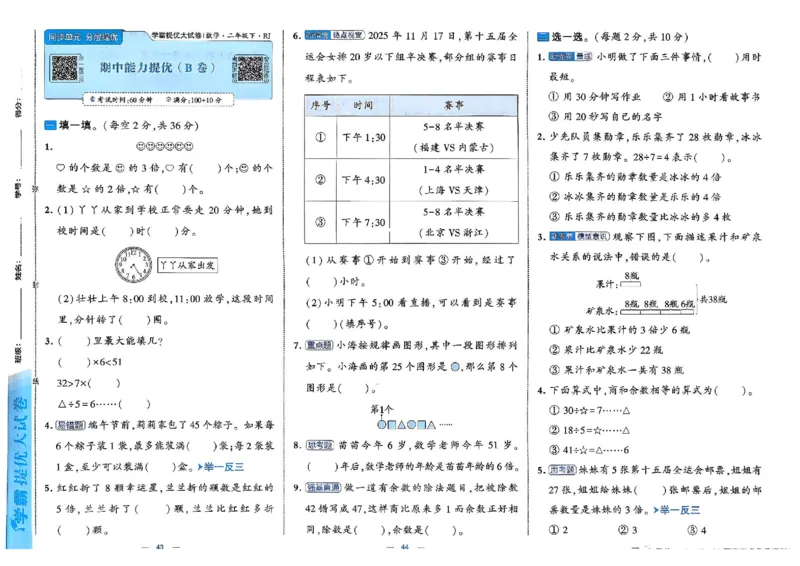Click the 下午7:30 time cell
This screenshot has width=800, height=566.
[363, 222]
